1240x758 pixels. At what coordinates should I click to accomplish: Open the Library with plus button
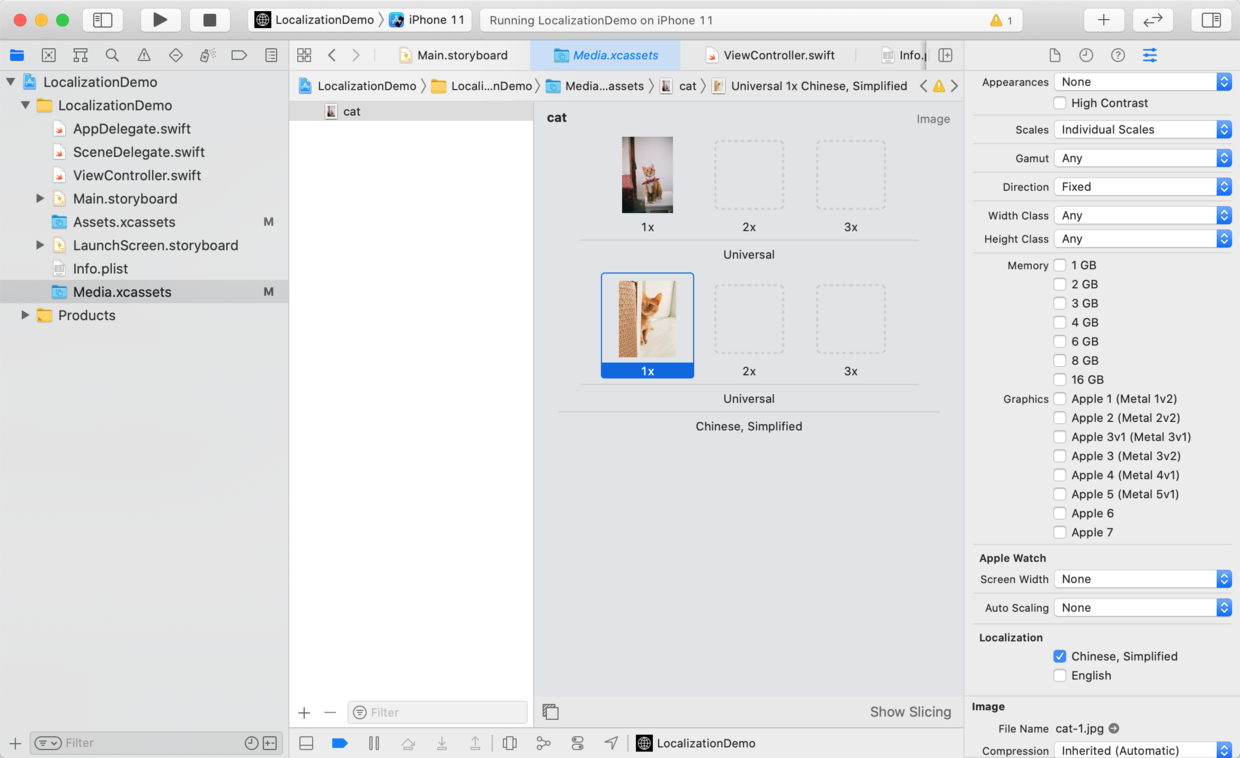tap(1103, 20)
